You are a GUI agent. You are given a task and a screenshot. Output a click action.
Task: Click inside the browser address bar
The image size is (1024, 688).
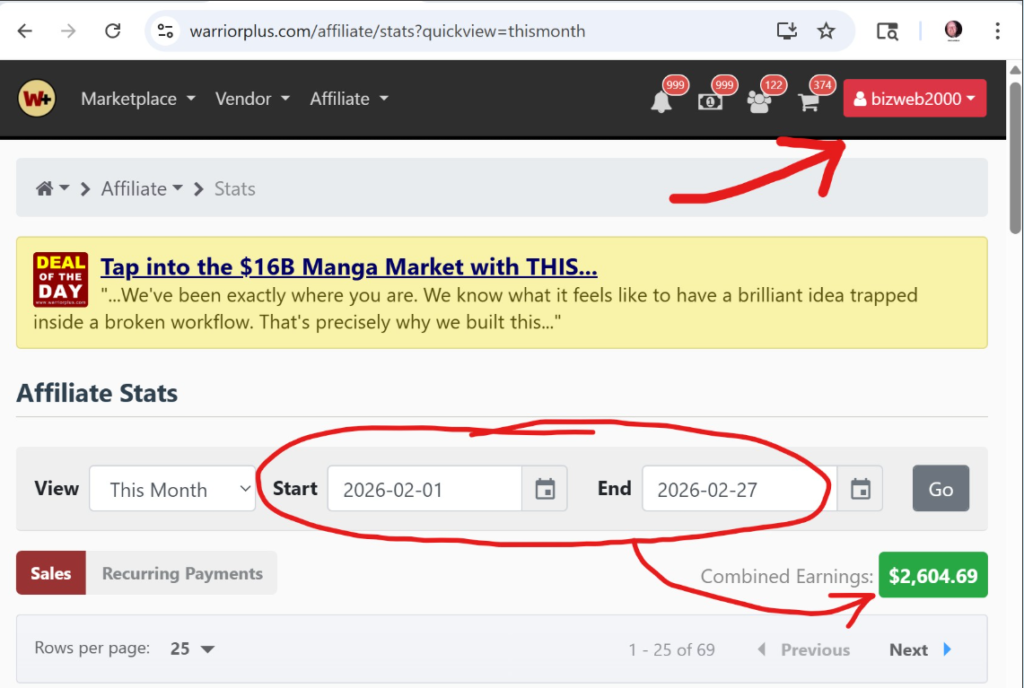point(400,31)
